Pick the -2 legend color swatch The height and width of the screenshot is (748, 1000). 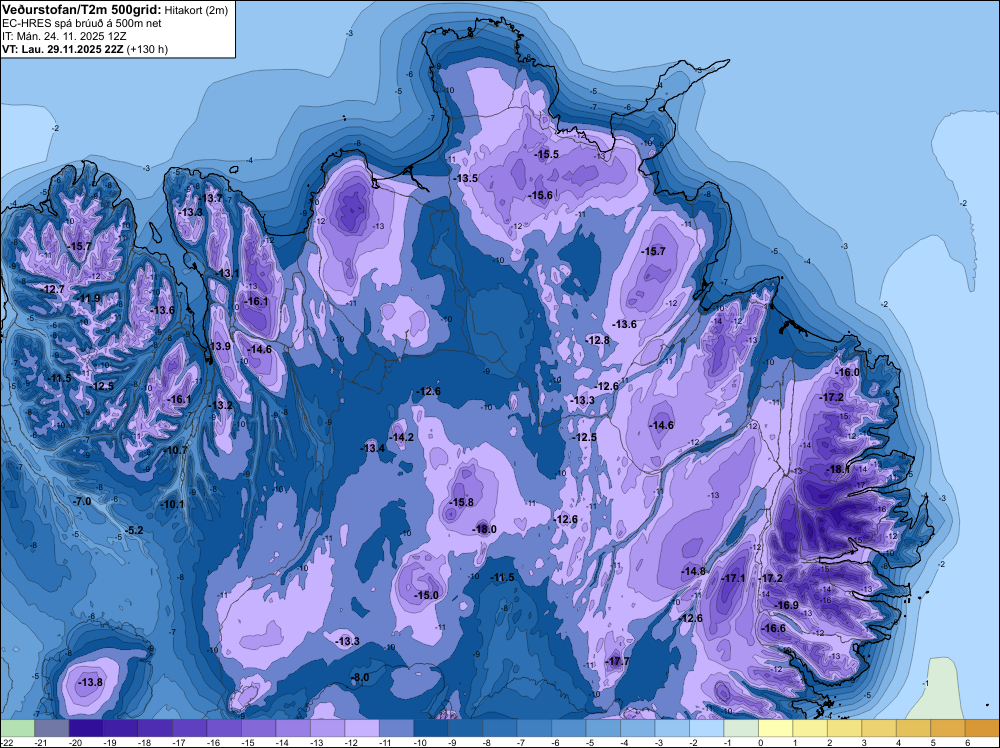707,728
